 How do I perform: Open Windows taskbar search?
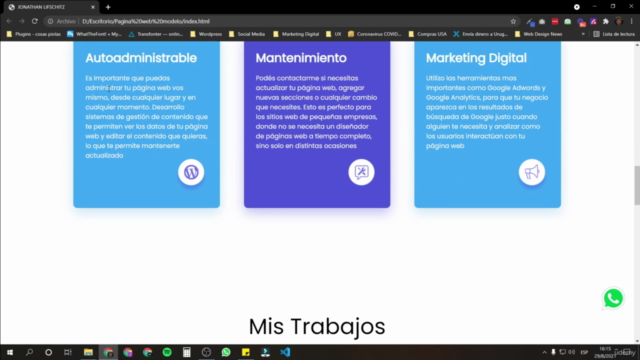29,352
